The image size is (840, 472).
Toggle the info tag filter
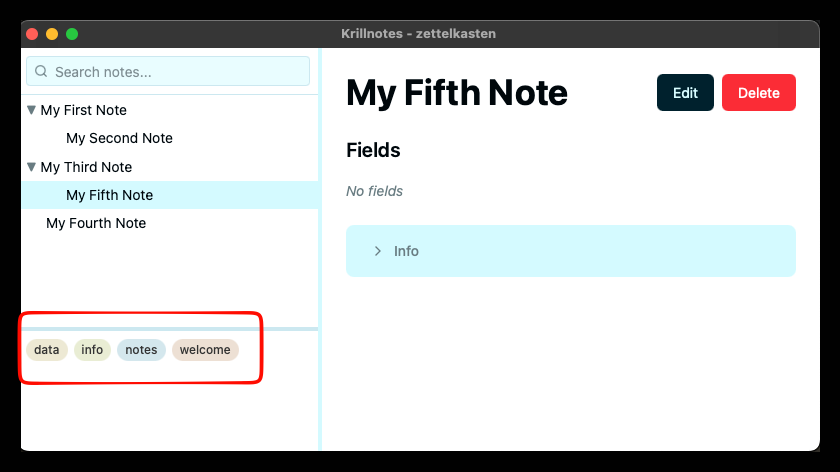click(x=92, y=350)
